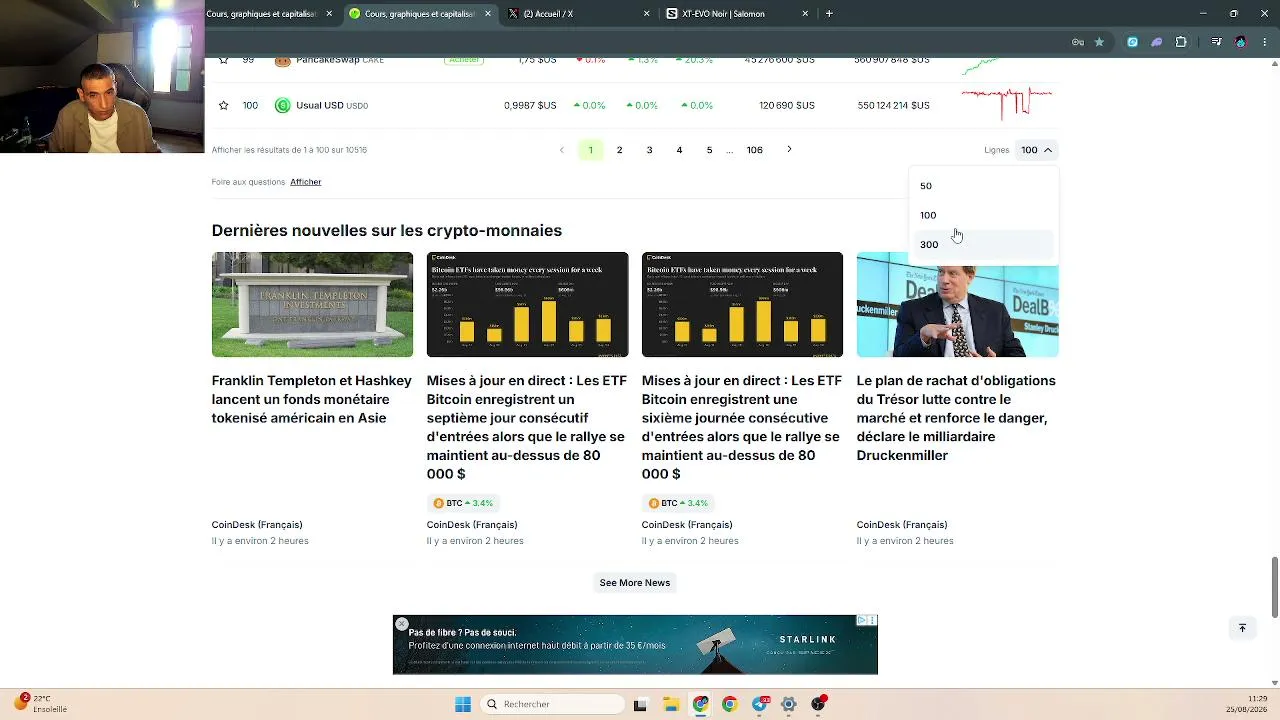Screen dimensions: 1280x720
Task: Click BTC tag under sixième journée article
Action: [678, 503]
